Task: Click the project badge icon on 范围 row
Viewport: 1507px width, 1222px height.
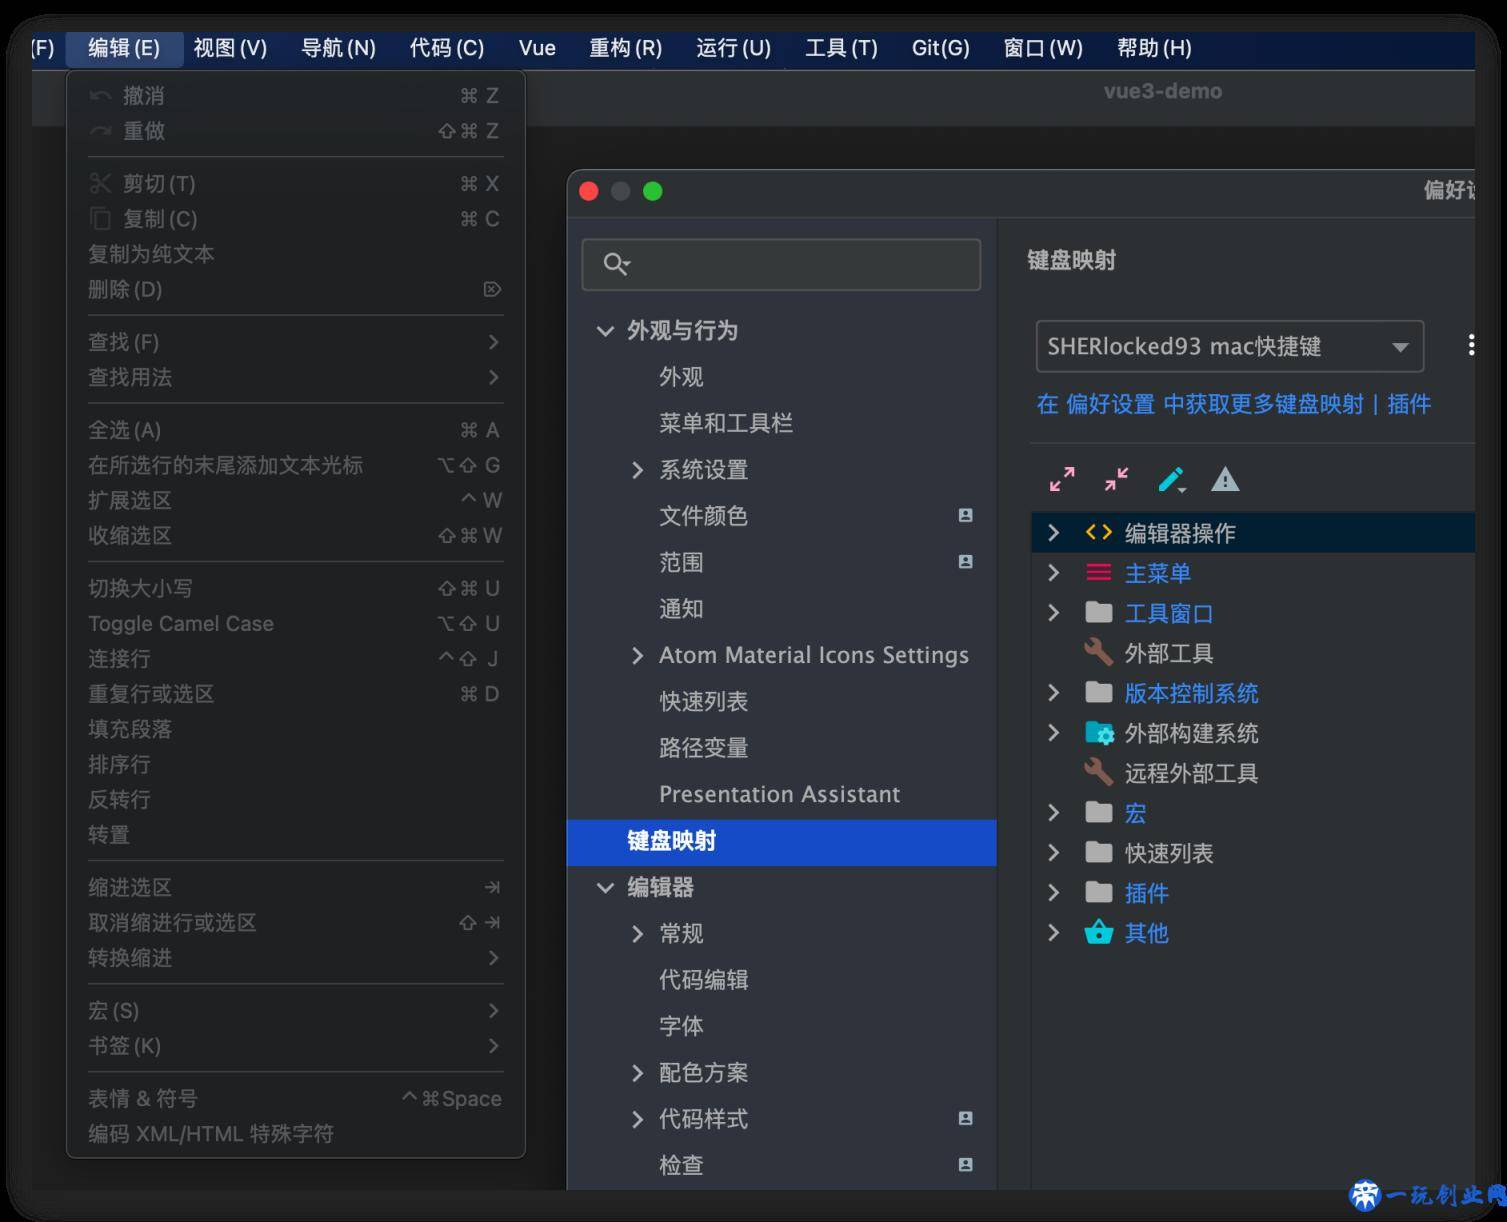Action: pyautogui.click(x=965, y=561)
